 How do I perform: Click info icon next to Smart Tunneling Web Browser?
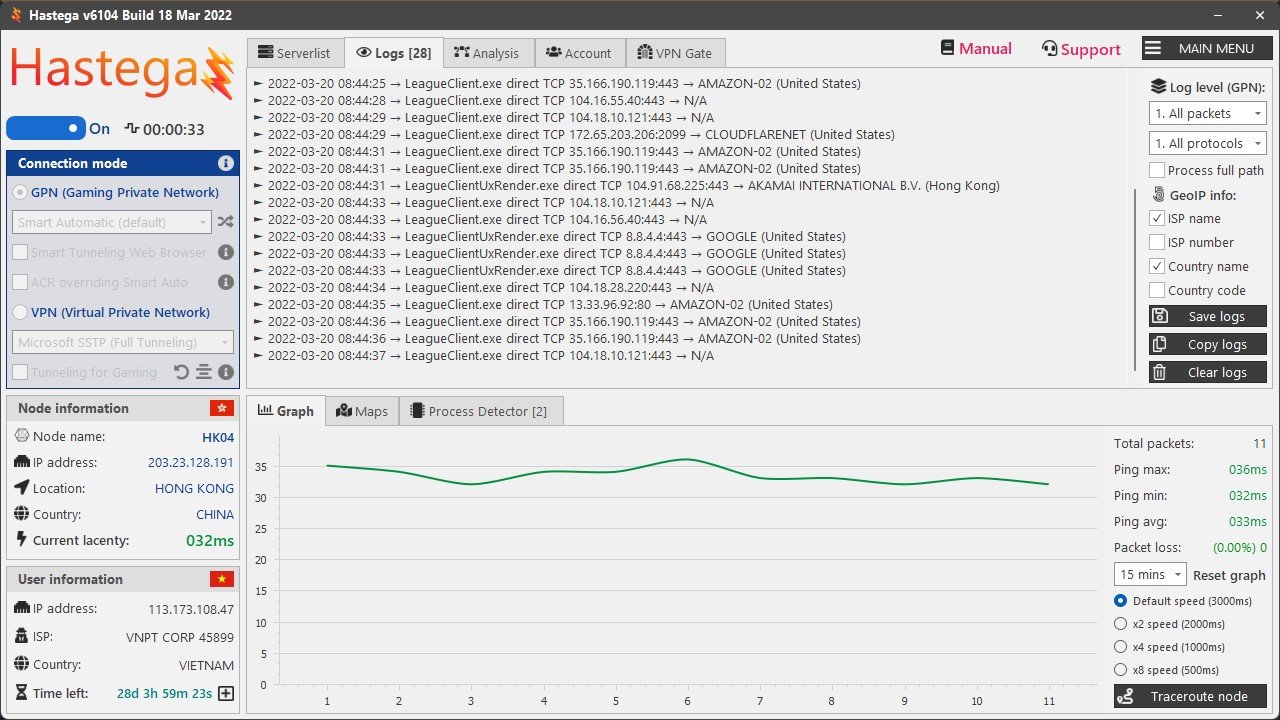coord(226,253)
